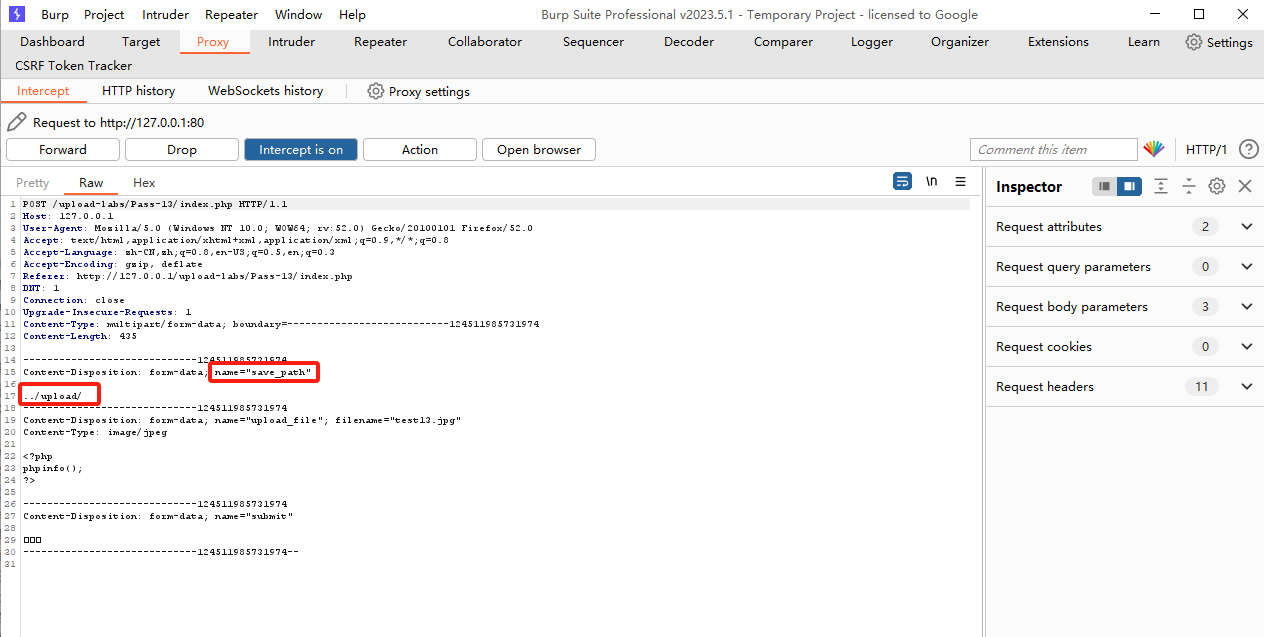The height and width of the screenshot is (637, 1264).
Task: Open the Sequencer tab
Action: (x=593, y=42)
